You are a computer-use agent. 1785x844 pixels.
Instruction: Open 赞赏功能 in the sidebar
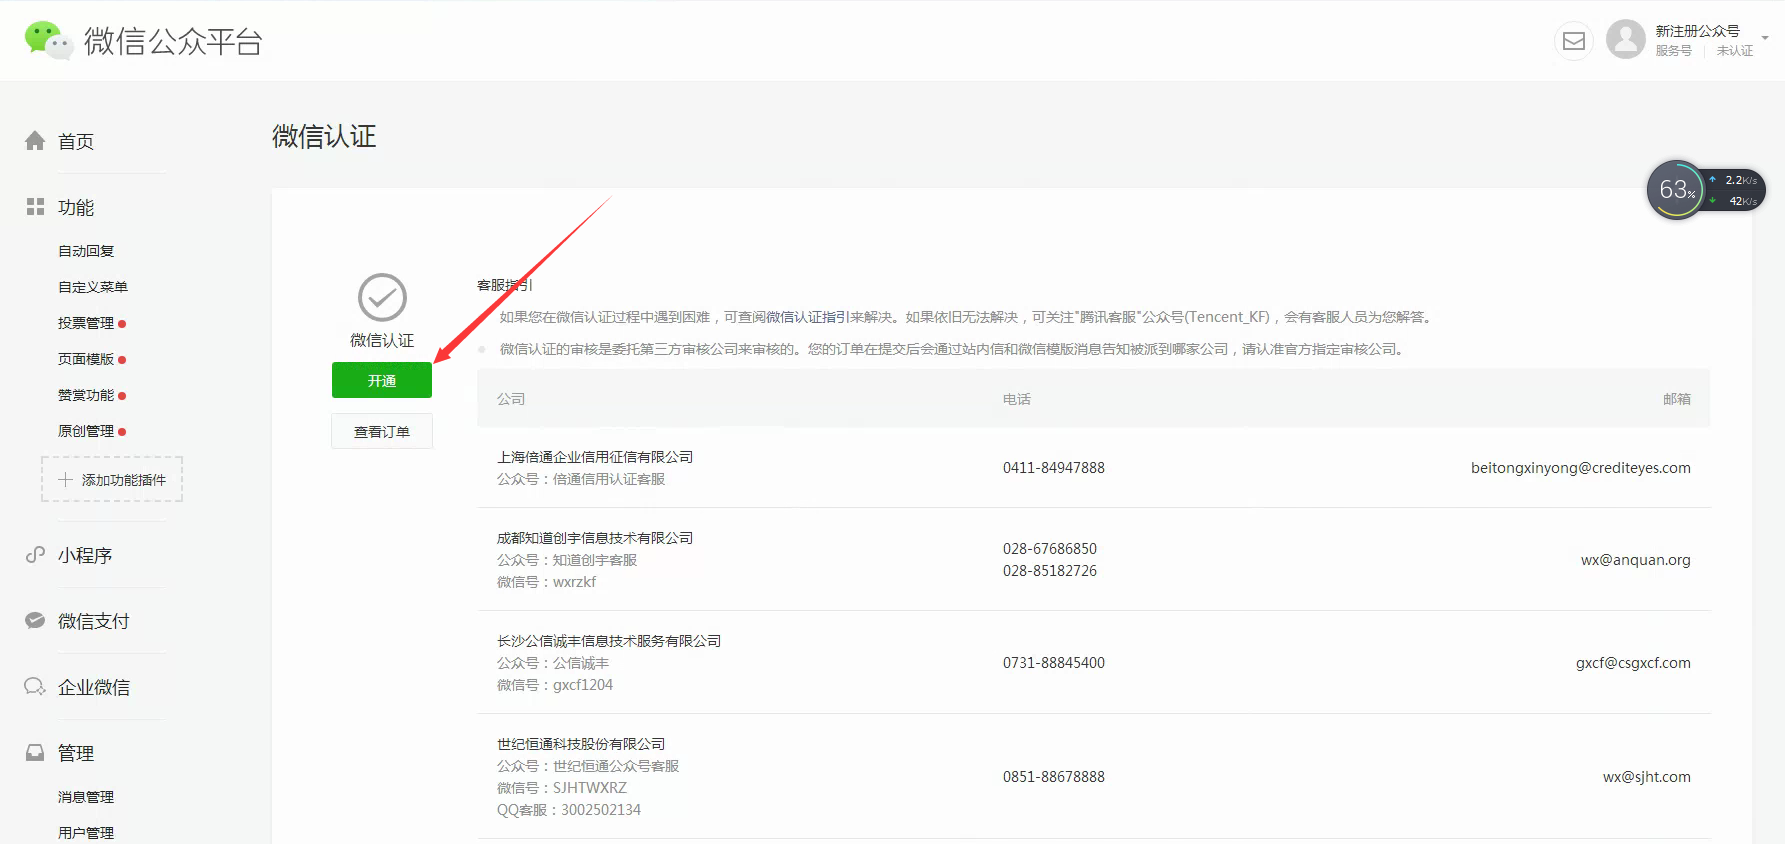86,395
